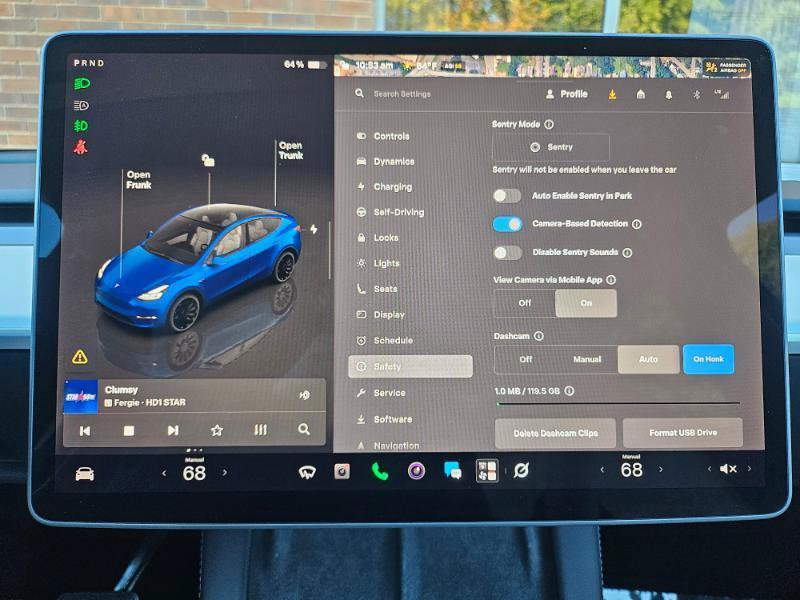Tap the unlock padlock icon above car
Viewport: 800px width, 600px height.
pyautogui.click(x=208, y=160)
